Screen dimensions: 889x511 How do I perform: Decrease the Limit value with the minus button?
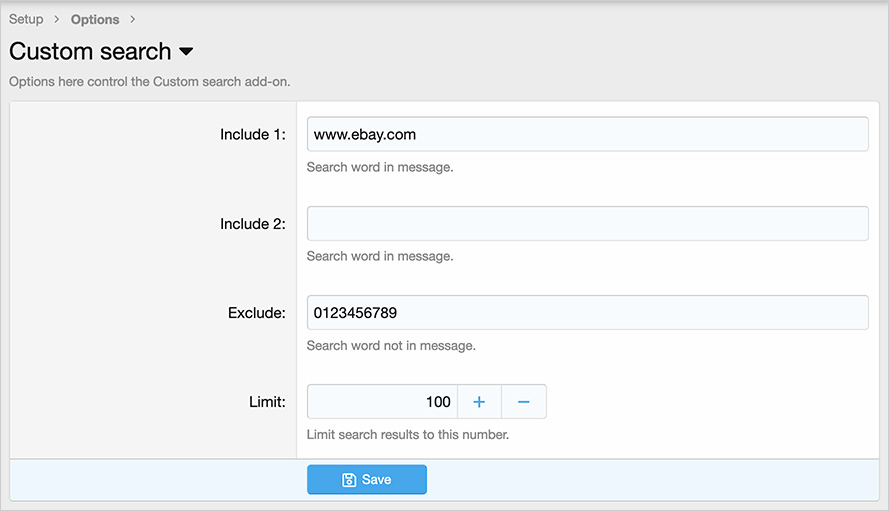(x=523, y=402)
